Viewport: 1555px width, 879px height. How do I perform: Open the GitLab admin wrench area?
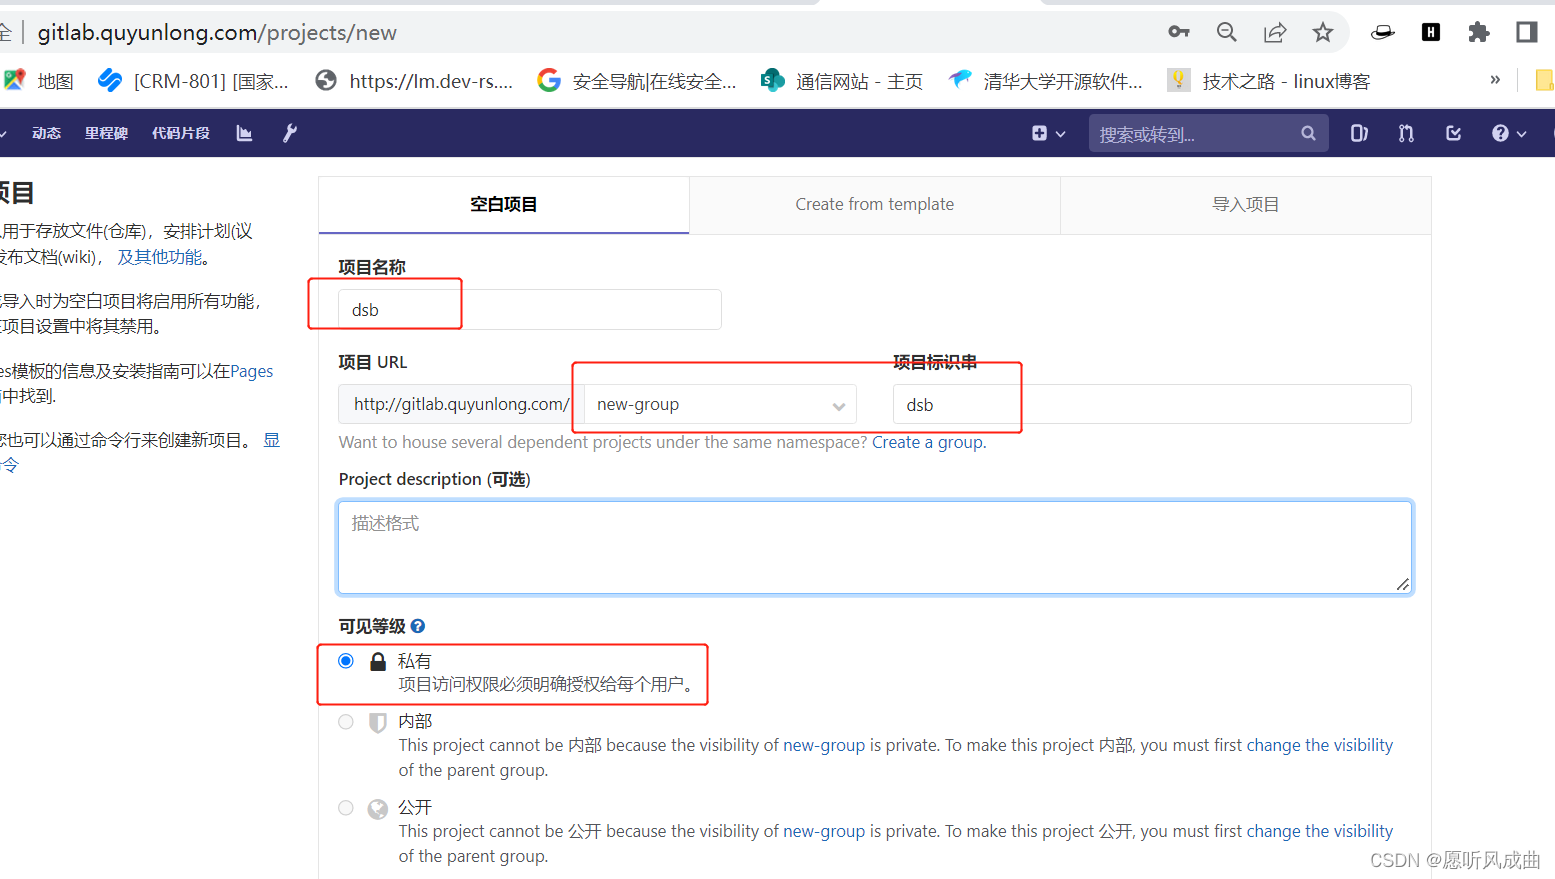[289, 132]
